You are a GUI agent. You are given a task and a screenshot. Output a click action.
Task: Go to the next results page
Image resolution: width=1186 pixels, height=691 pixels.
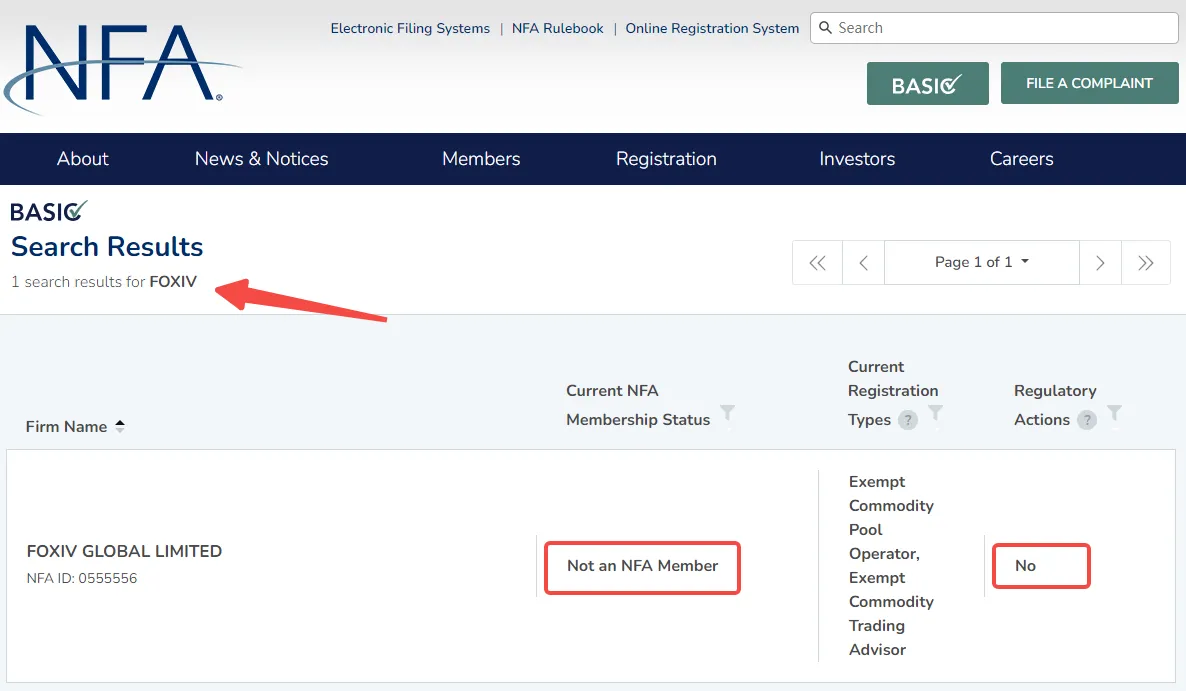[1101, 262]
